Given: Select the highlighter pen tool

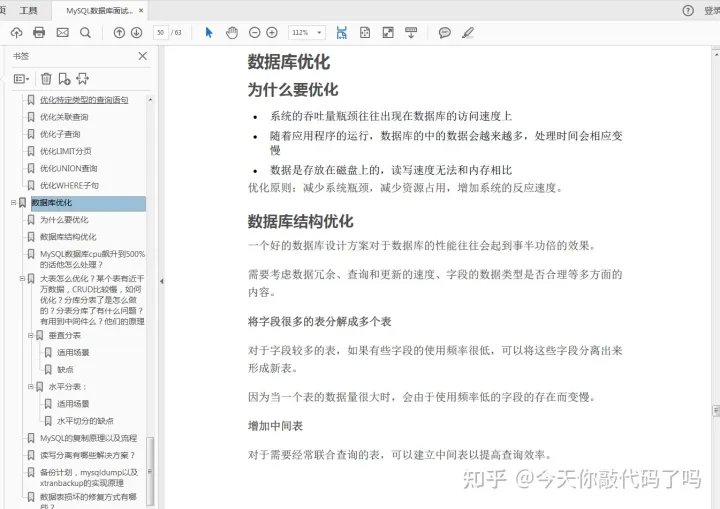Looking at the screenshot, I should click(x=468, y=33).
